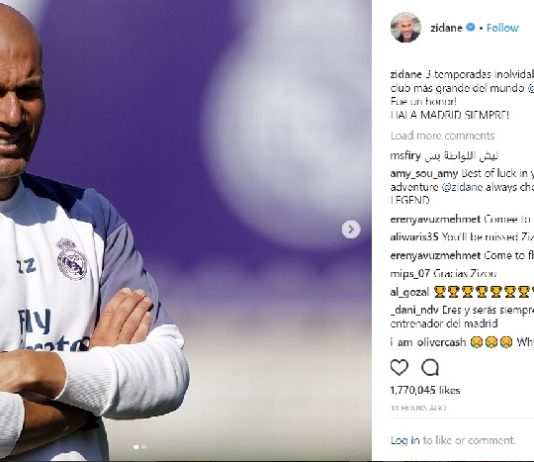The height and width of the screenshot is (462, 534).
Task: Open i_am_olivercash's profile link
Action: [x=428, y=342]
